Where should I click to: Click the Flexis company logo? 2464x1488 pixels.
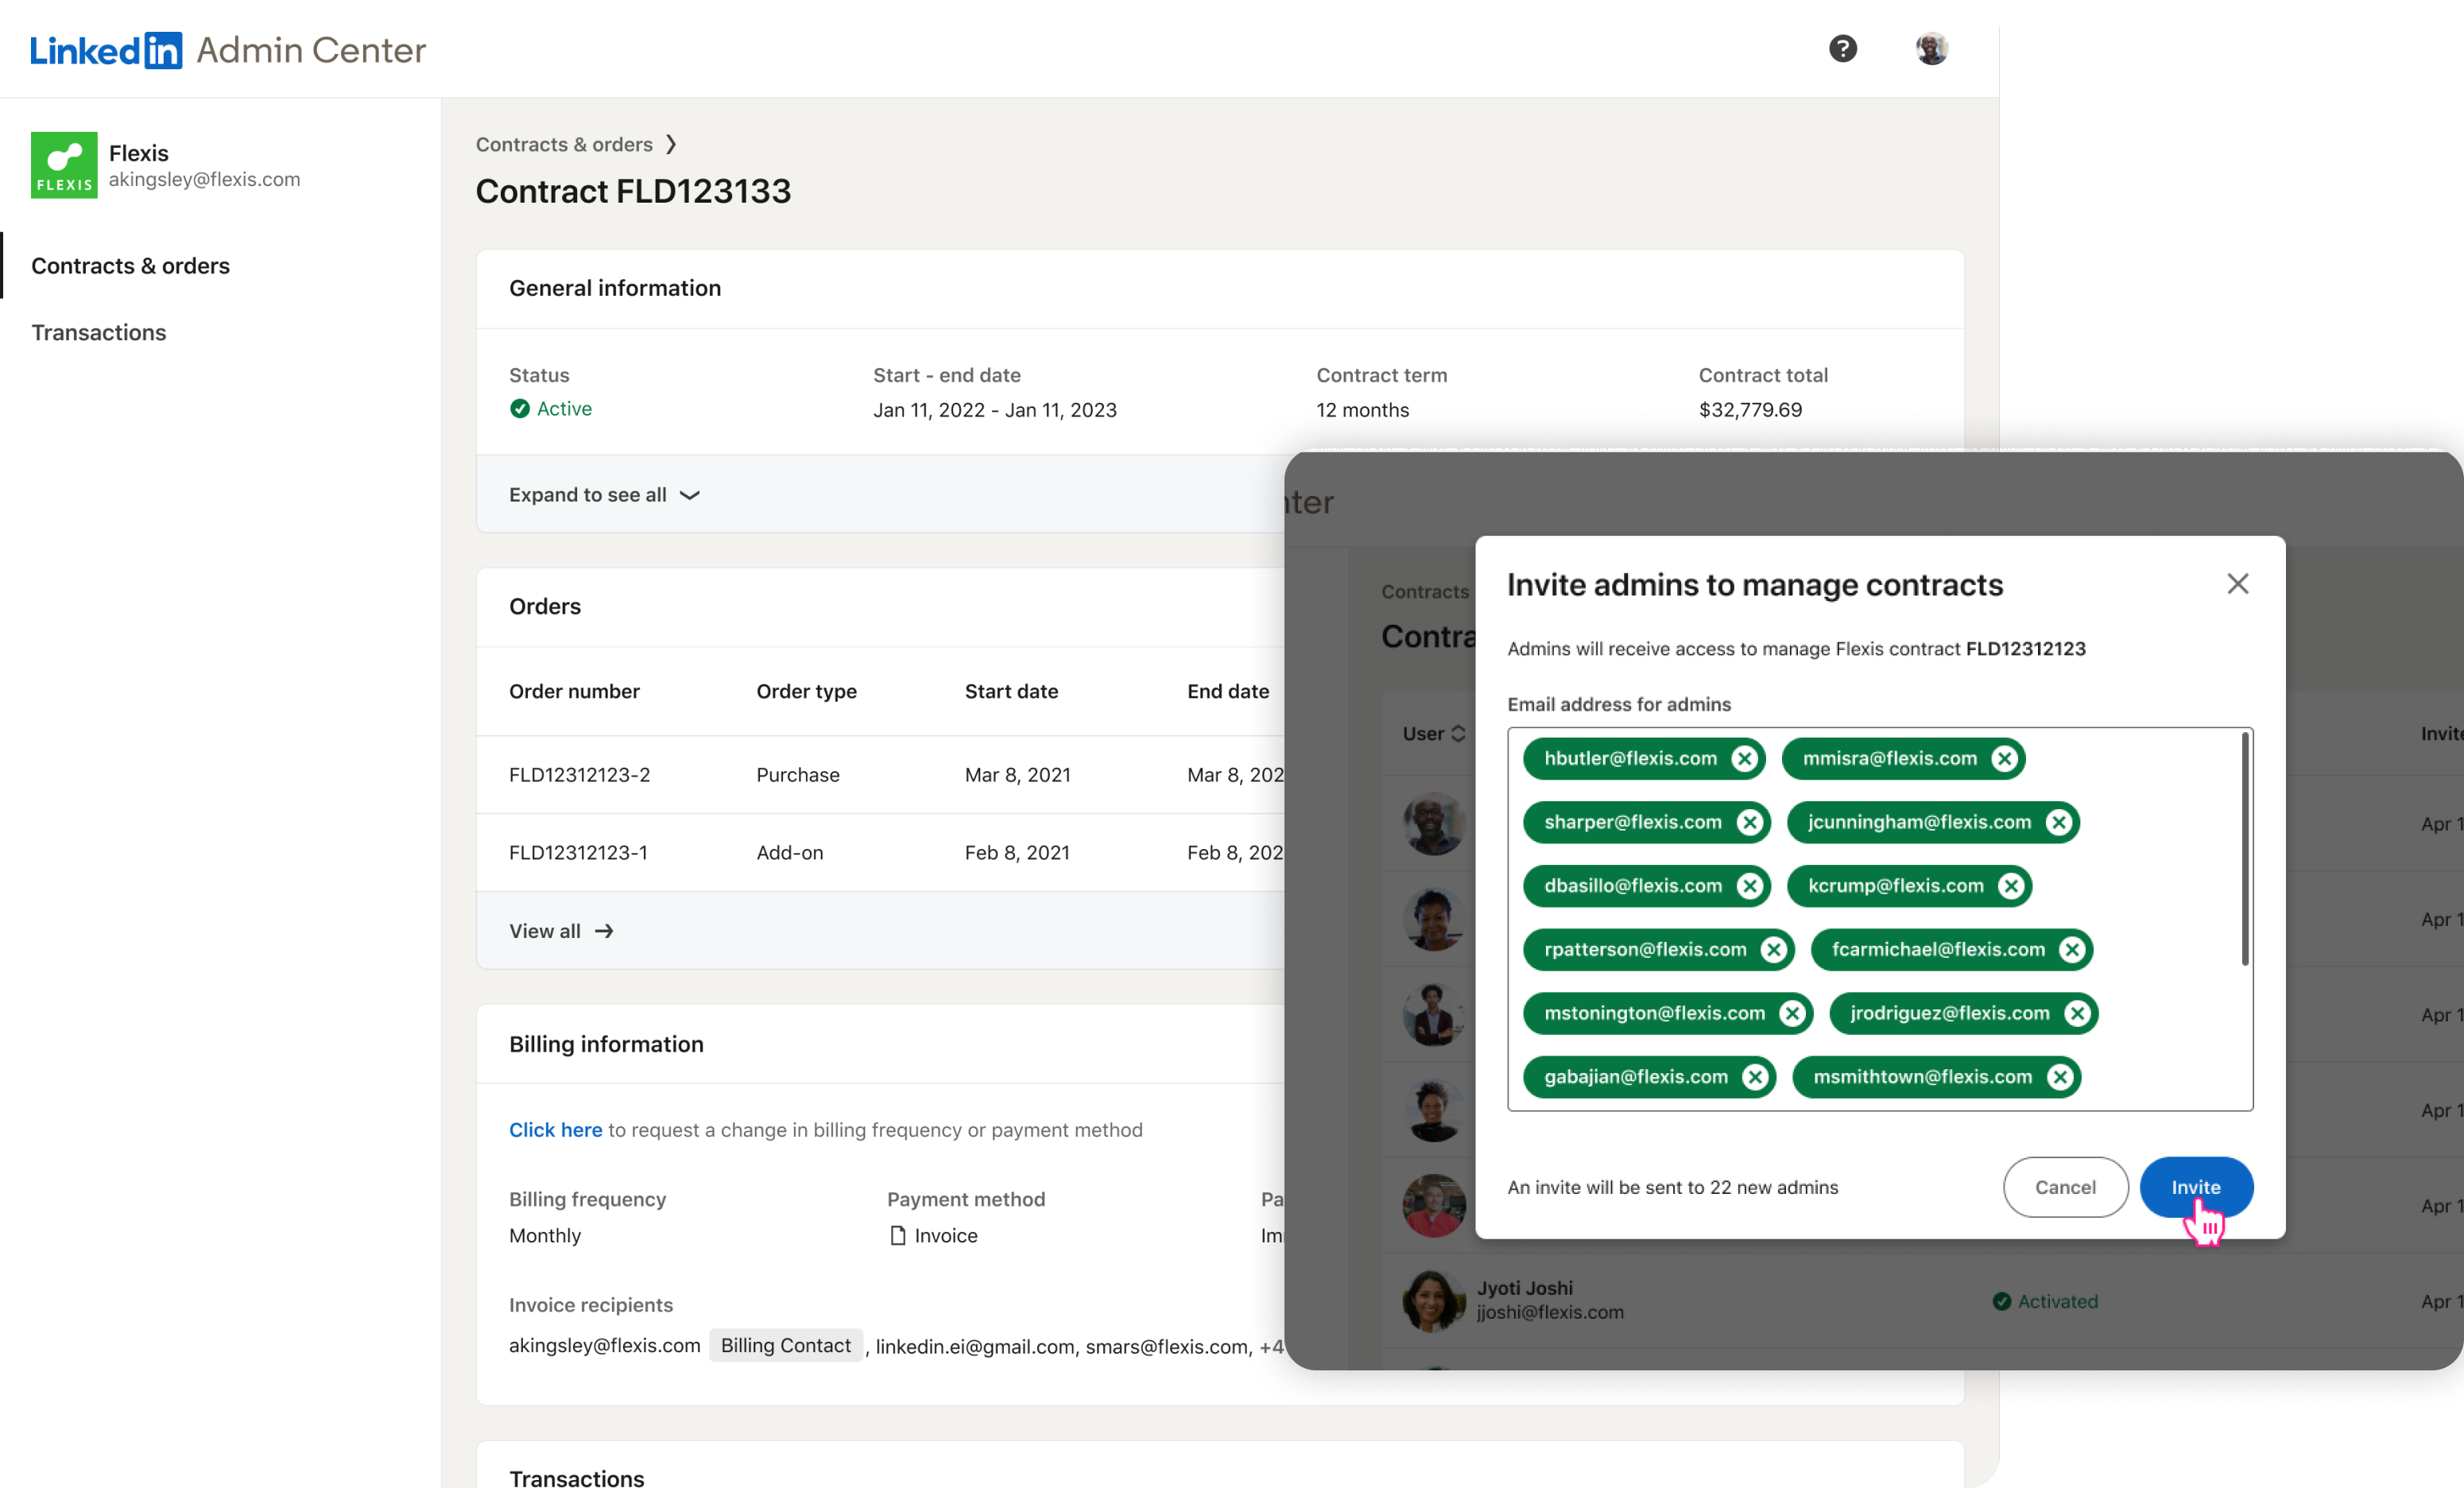pyautogui.click(x=64, y=165)
